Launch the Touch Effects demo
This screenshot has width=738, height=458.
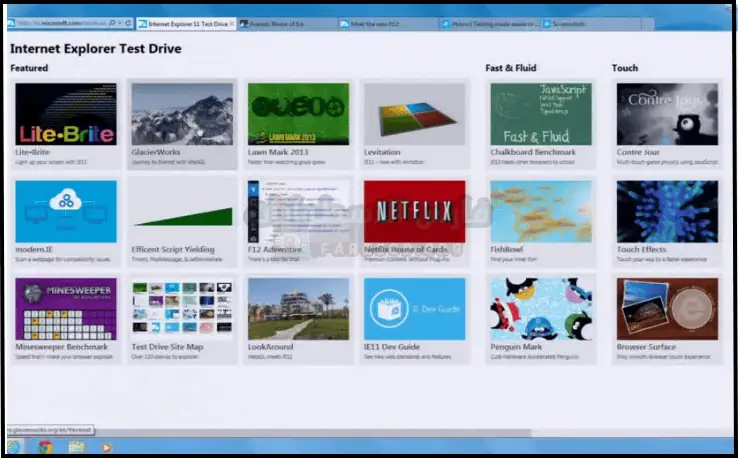(x=666, y=211)
